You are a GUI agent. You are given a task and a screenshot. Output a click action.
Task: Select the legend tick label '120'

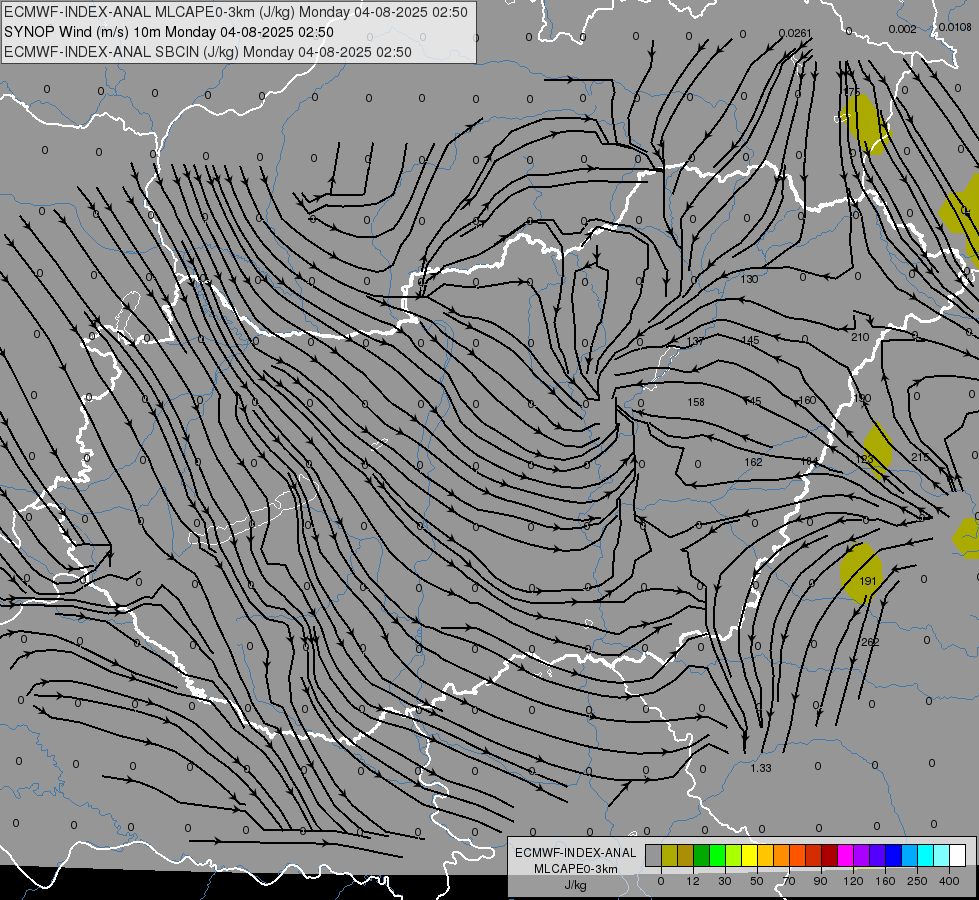(x=853, y=881)
